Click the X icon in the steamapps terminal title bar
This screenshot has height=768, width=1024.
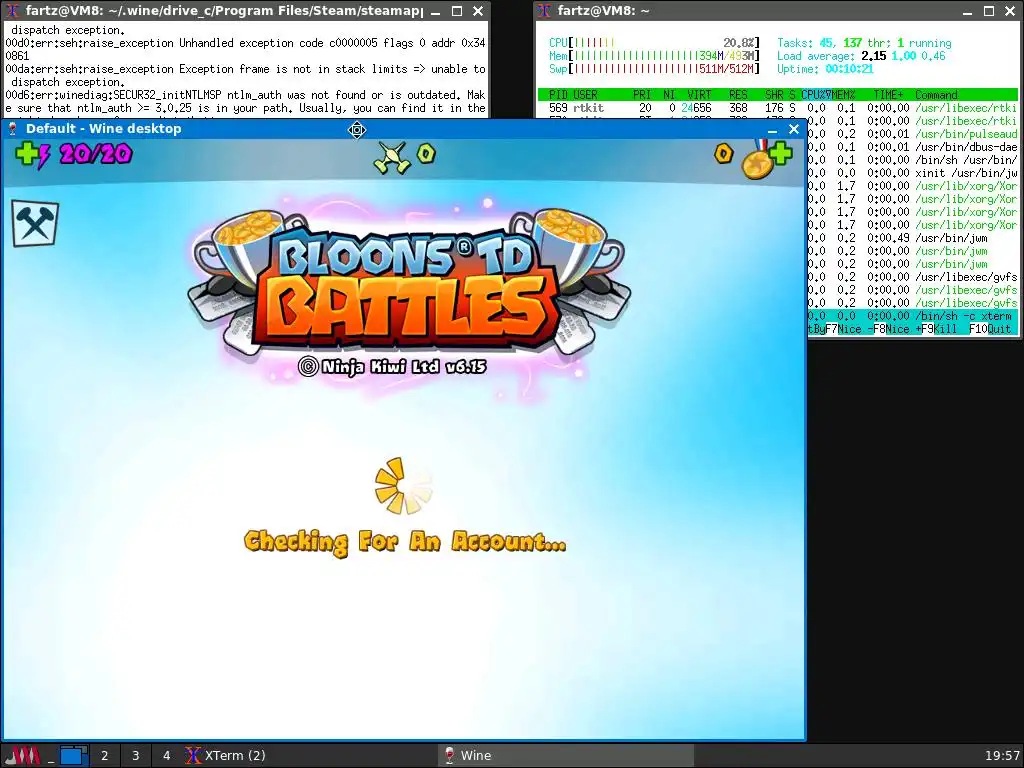click(13, 10)
